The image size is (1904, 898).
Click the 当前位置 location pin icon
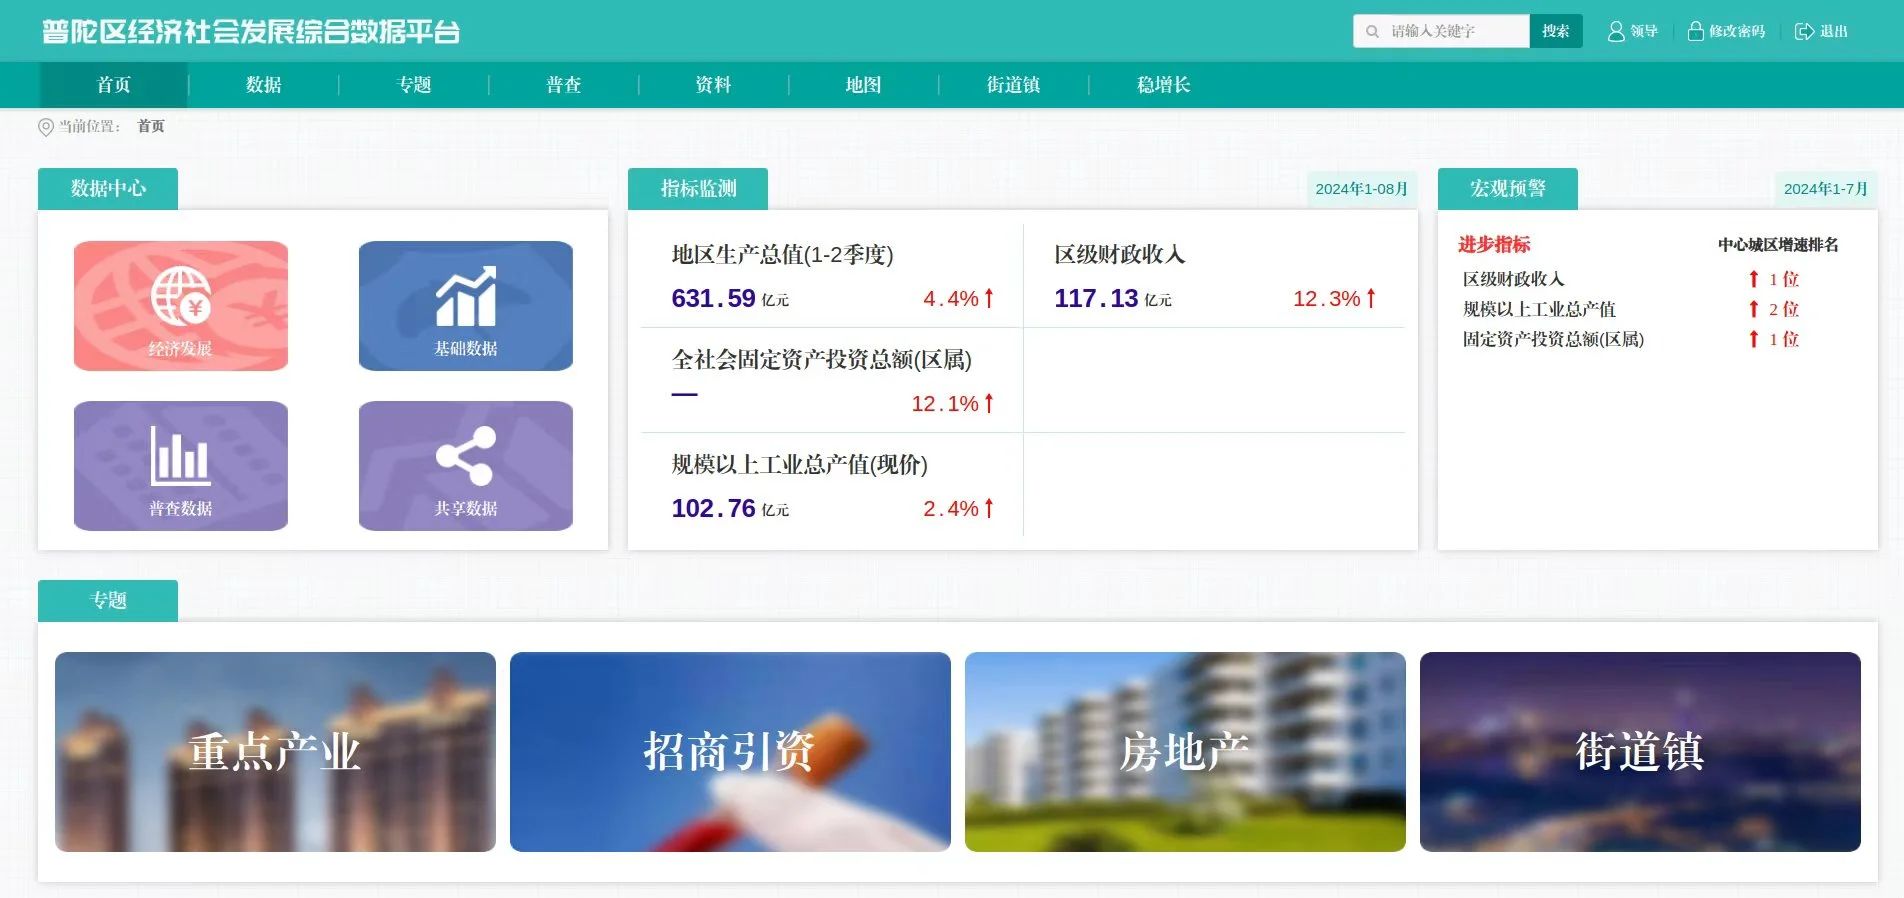coord(46,127)
